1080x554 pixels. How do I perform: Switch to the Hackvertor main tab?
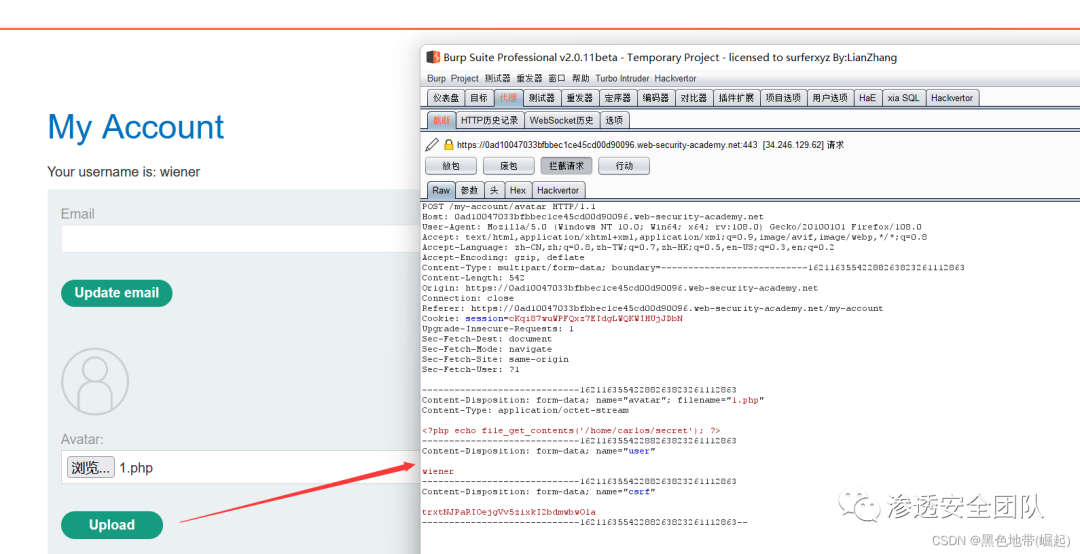tap(952, 98)
